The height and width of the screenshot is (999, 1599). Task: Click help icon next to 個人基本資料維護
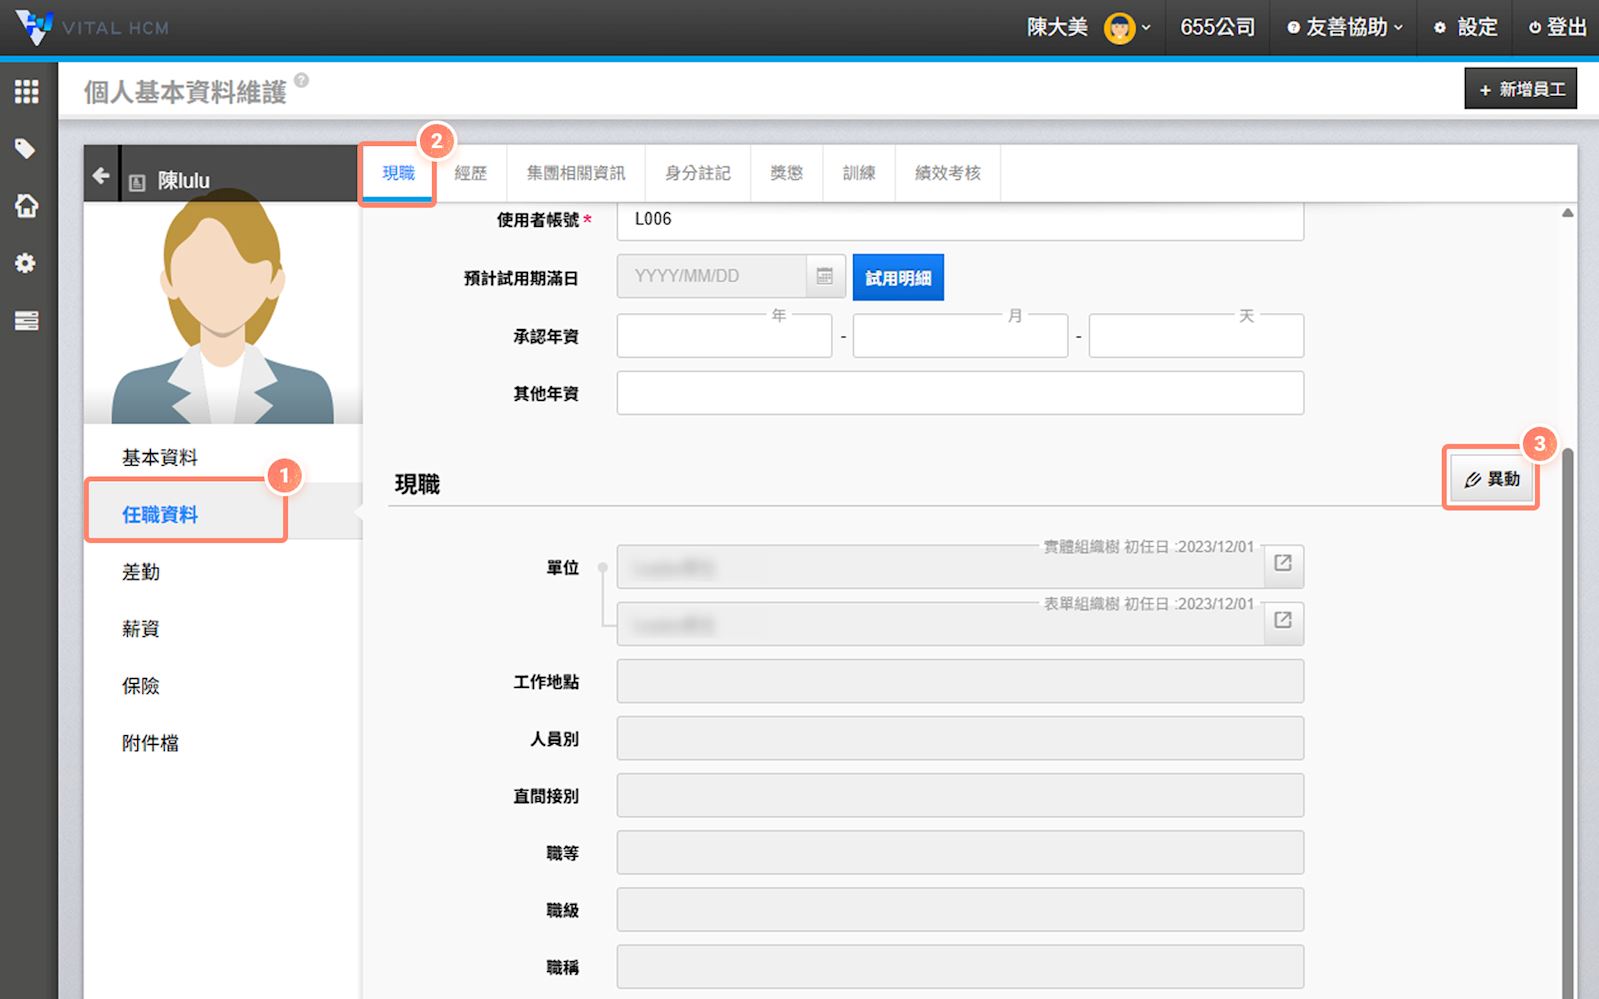point(301,81)
